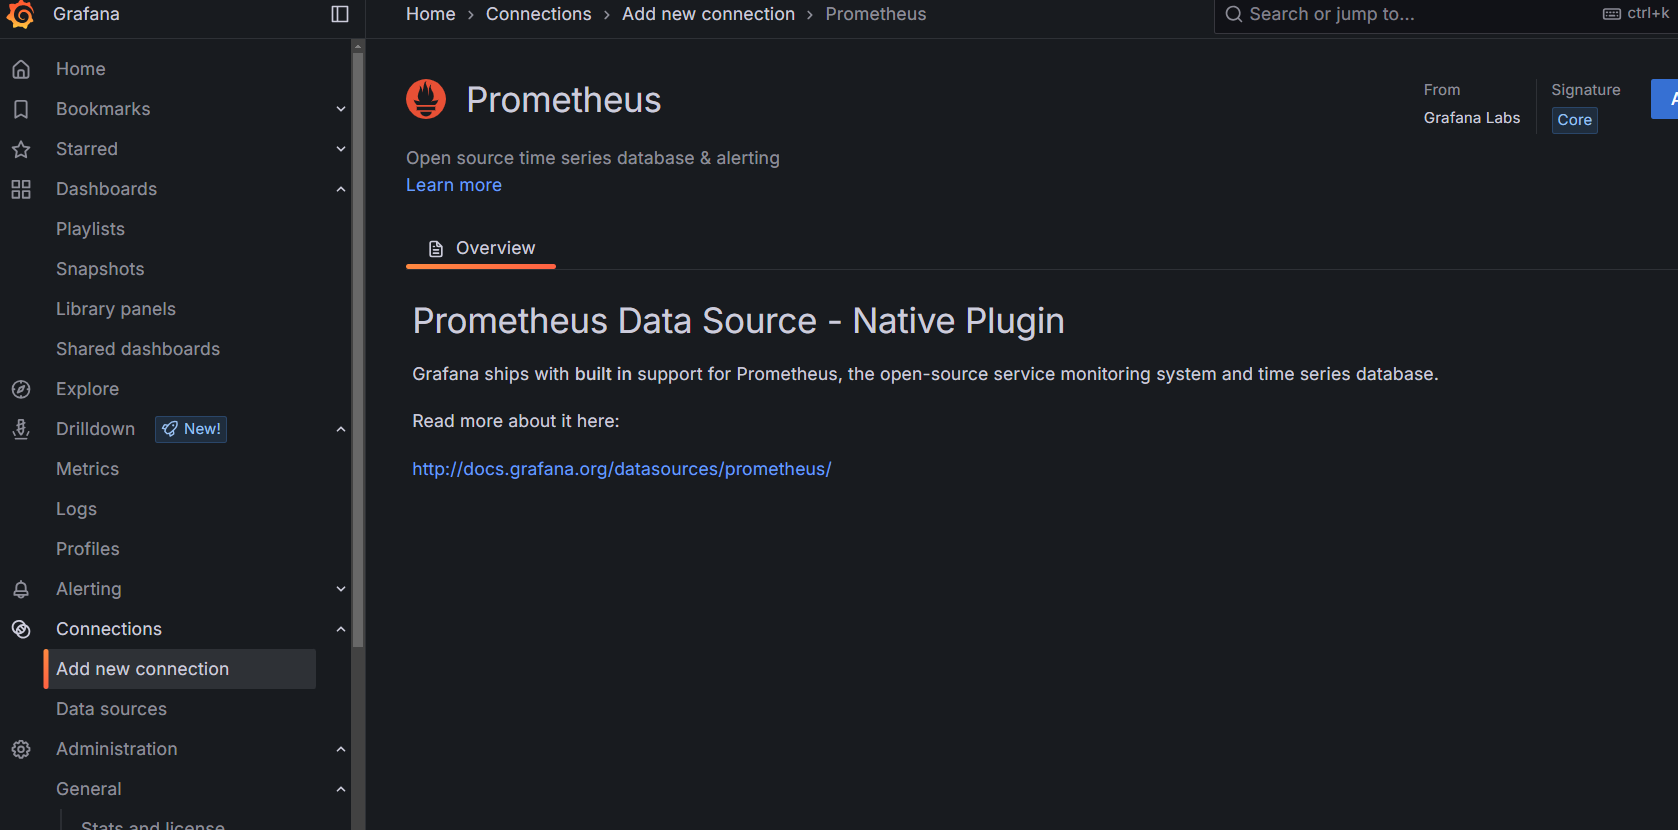This screenshot has height=830, width=1678.
Task: Collapse the Dashboards section chevron
Action: 341,189
